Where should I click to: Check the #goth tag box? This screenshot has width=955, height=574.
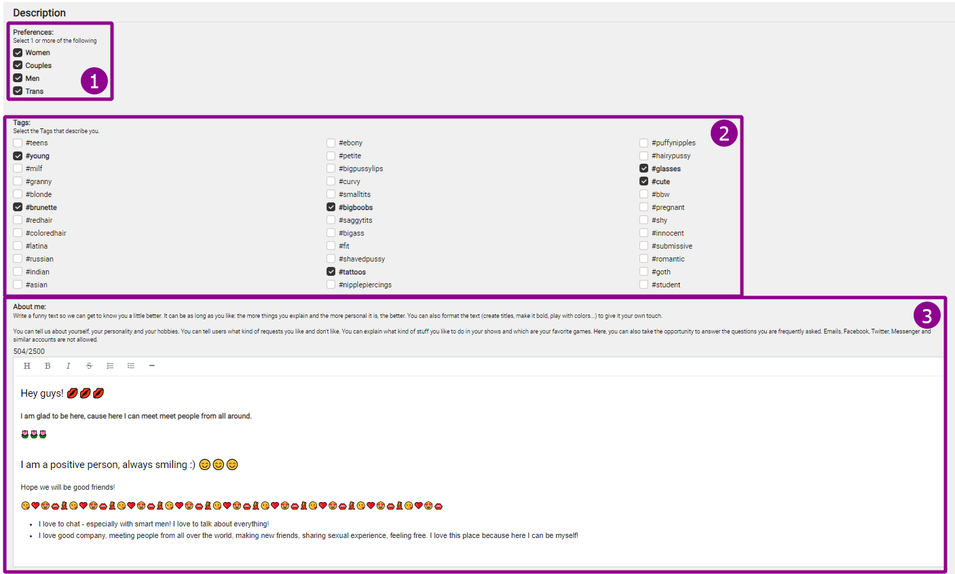(644, 272)
